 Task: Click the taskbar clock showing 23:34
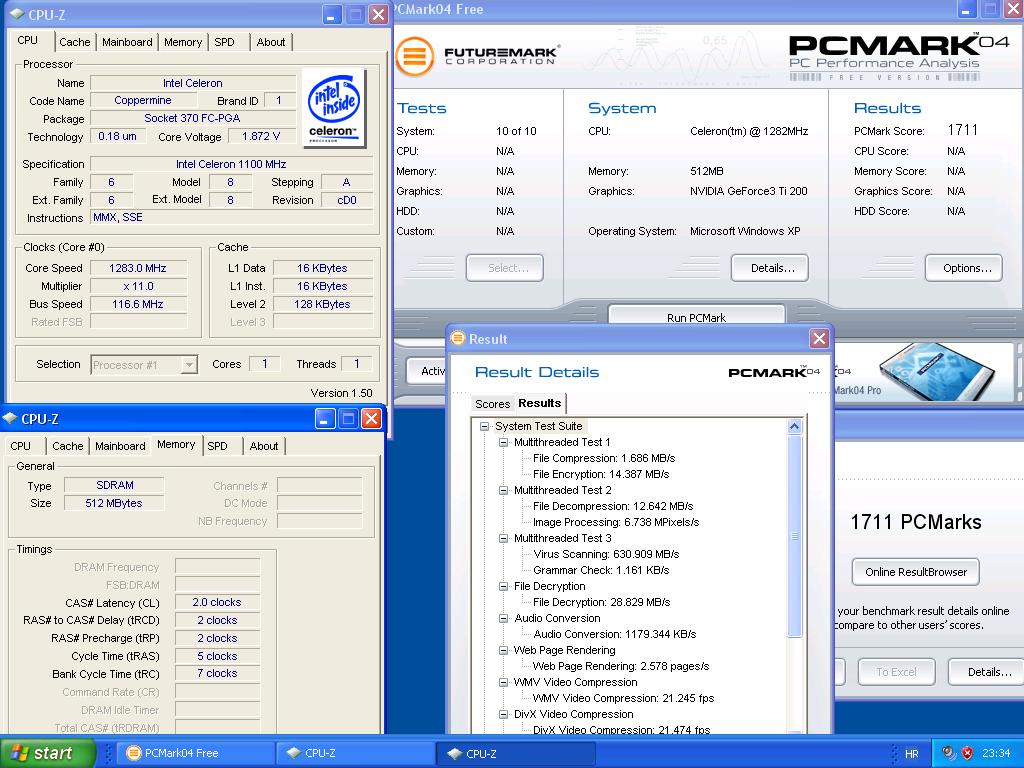click(996, 753)
